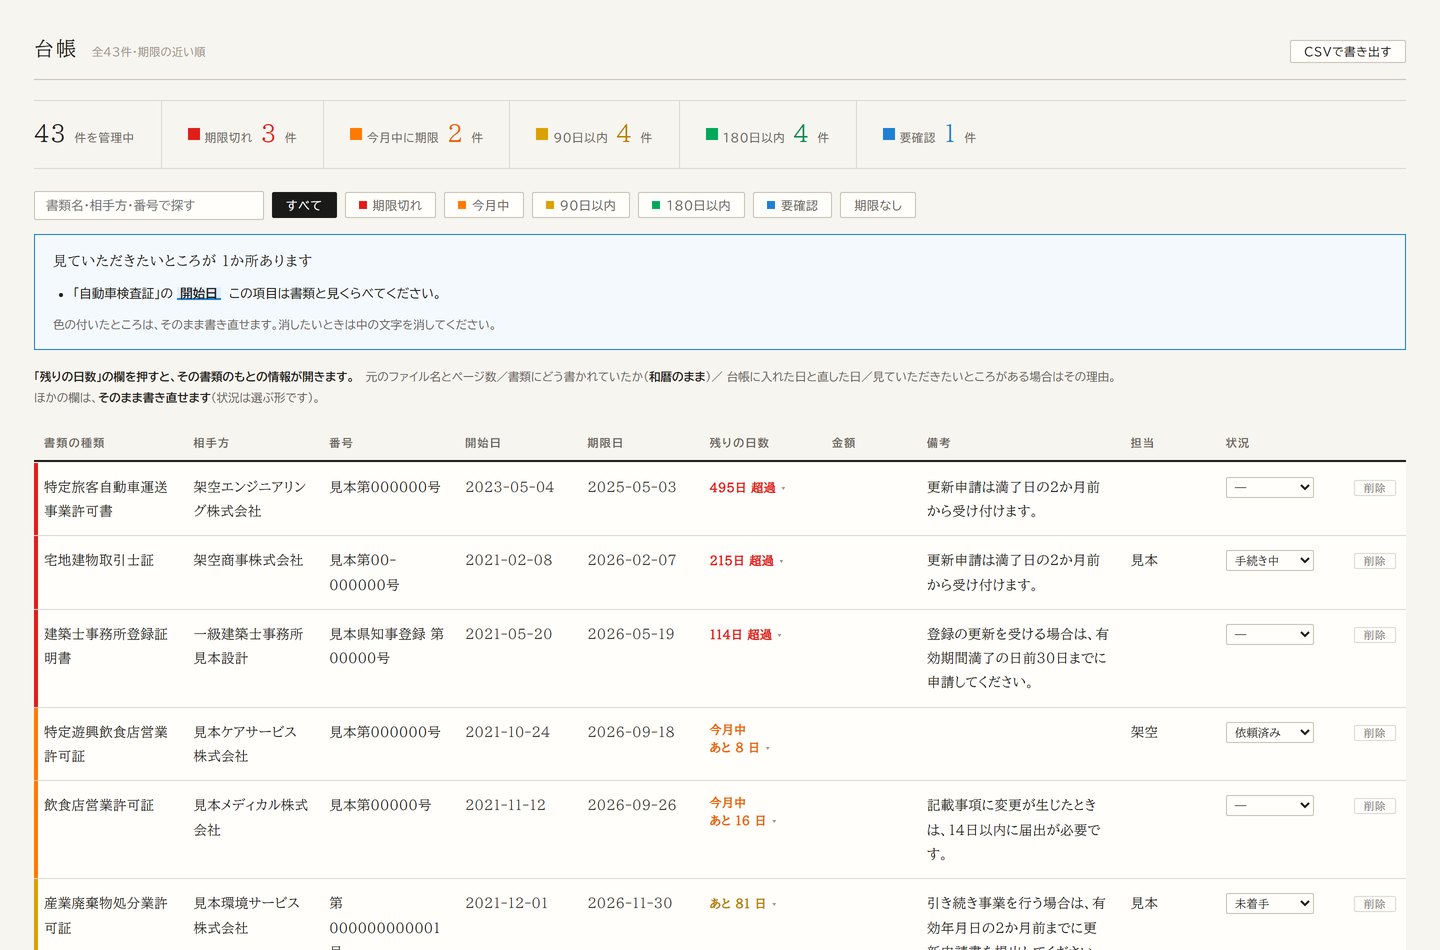The height and width of the screenshot is (950, 1440).
Task: Filter the list by 期限切れ
Action: pos(390,205)
